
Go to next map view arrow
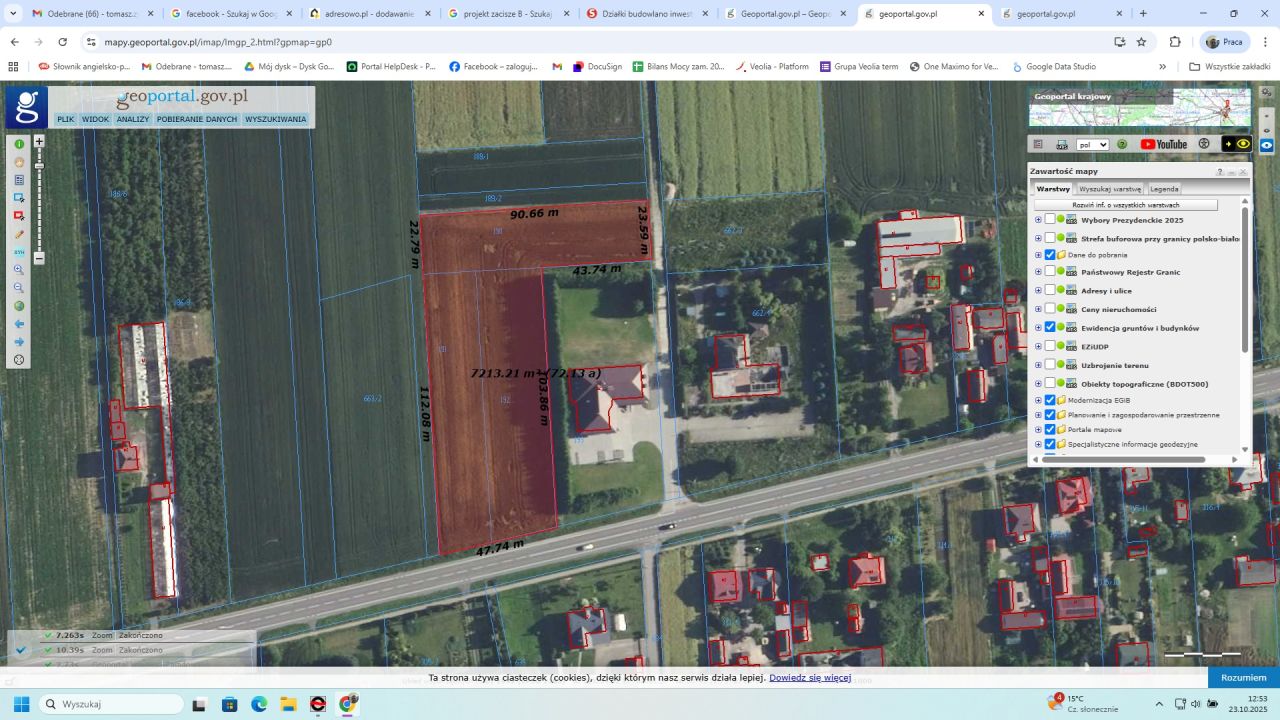pos(19,342)
